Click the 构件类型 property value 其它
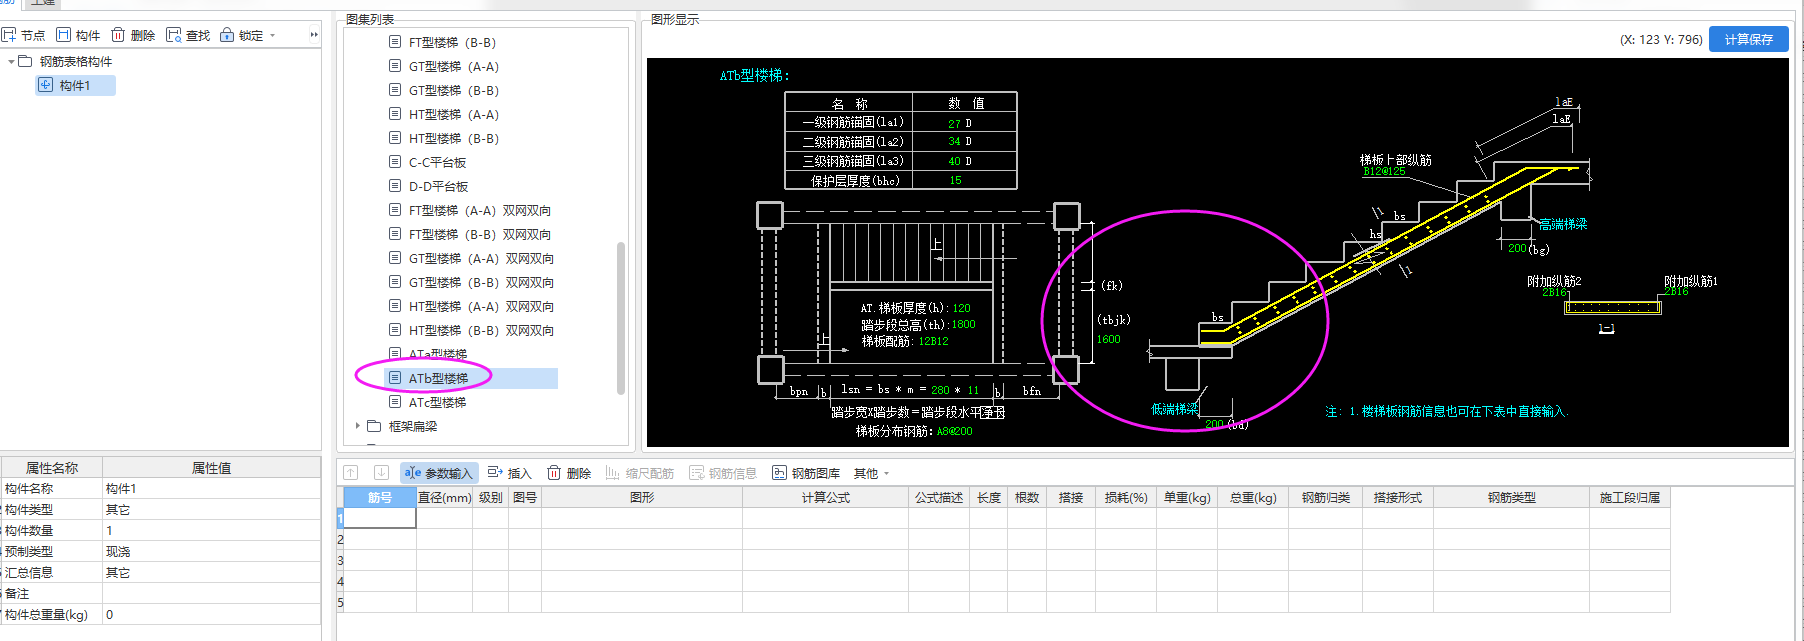Screen dimensions: 1804x641 point(211,510)
